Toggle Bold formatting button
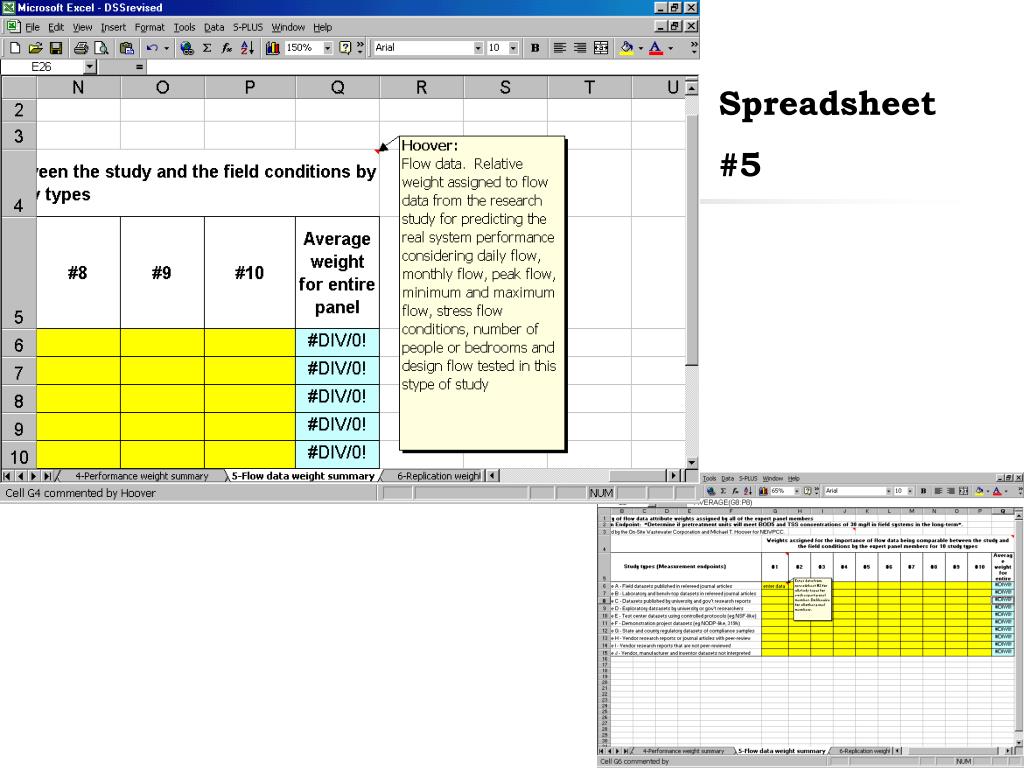Image resolution: width=1024 pixels, height=768 pixels. [535, 48]
